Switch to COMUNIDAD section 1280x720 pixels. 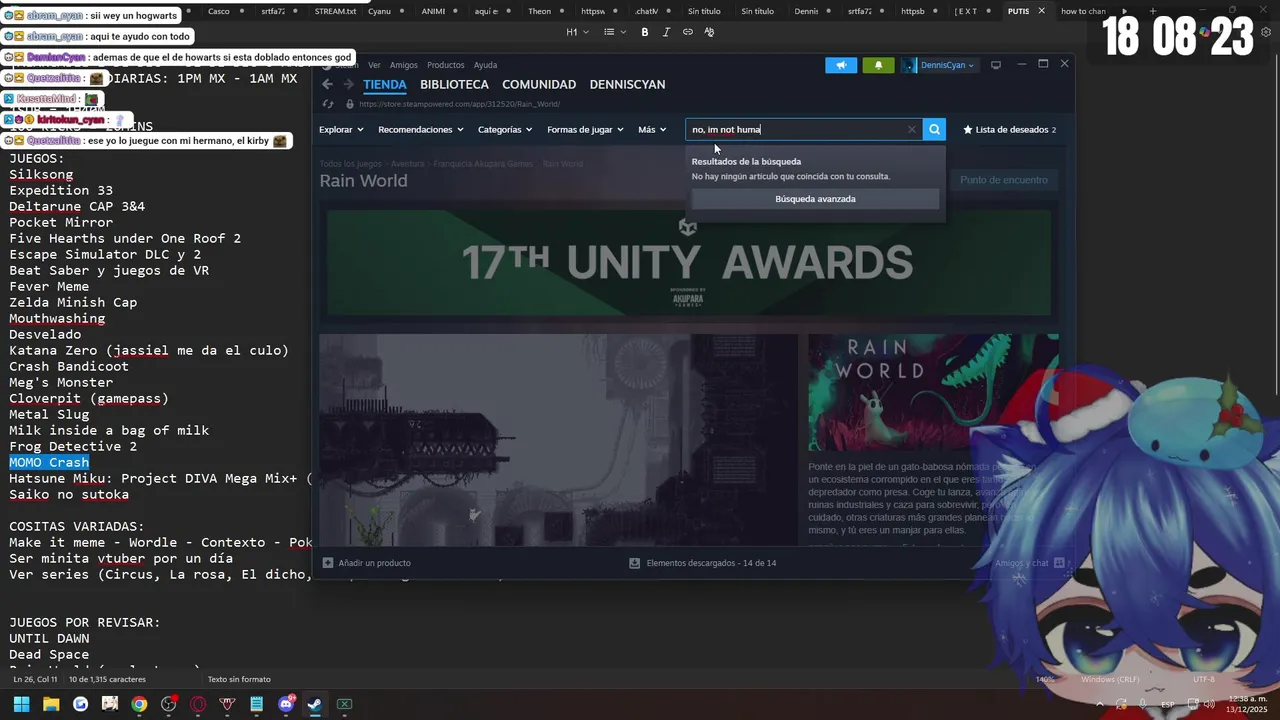coord(539,84)
